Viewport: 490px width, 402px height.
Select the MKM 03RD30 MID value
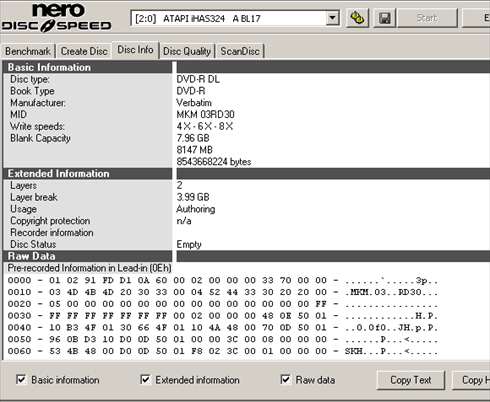pyautogui.click(x=205, y=115)
